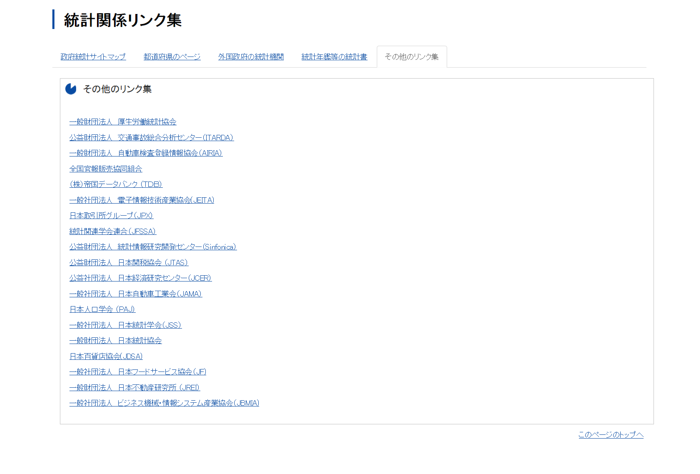Screen dimensions: 700x474
Task: Select the active その他のリンク集 tab
Action: coord(412,57)
